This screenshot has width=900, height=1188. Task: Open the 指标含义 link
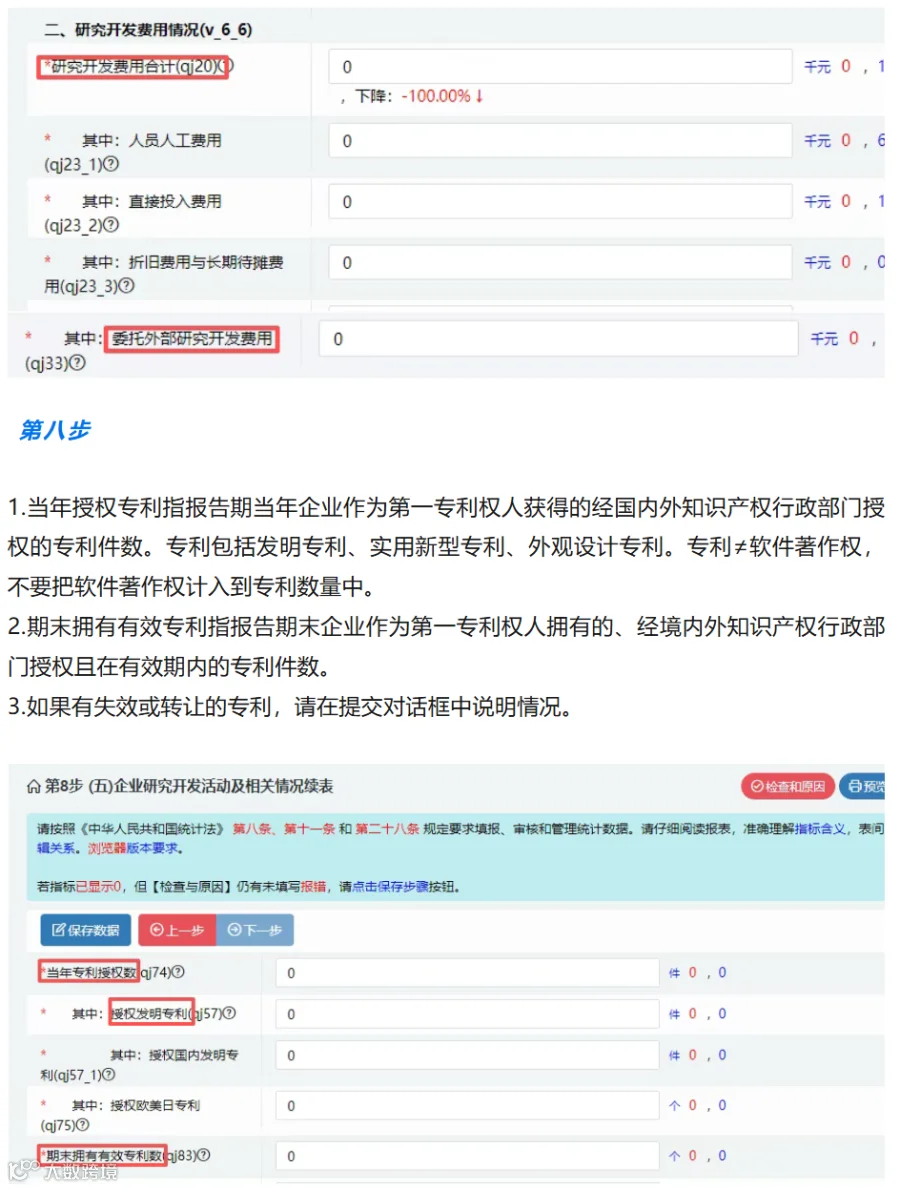tap(820, 829)
